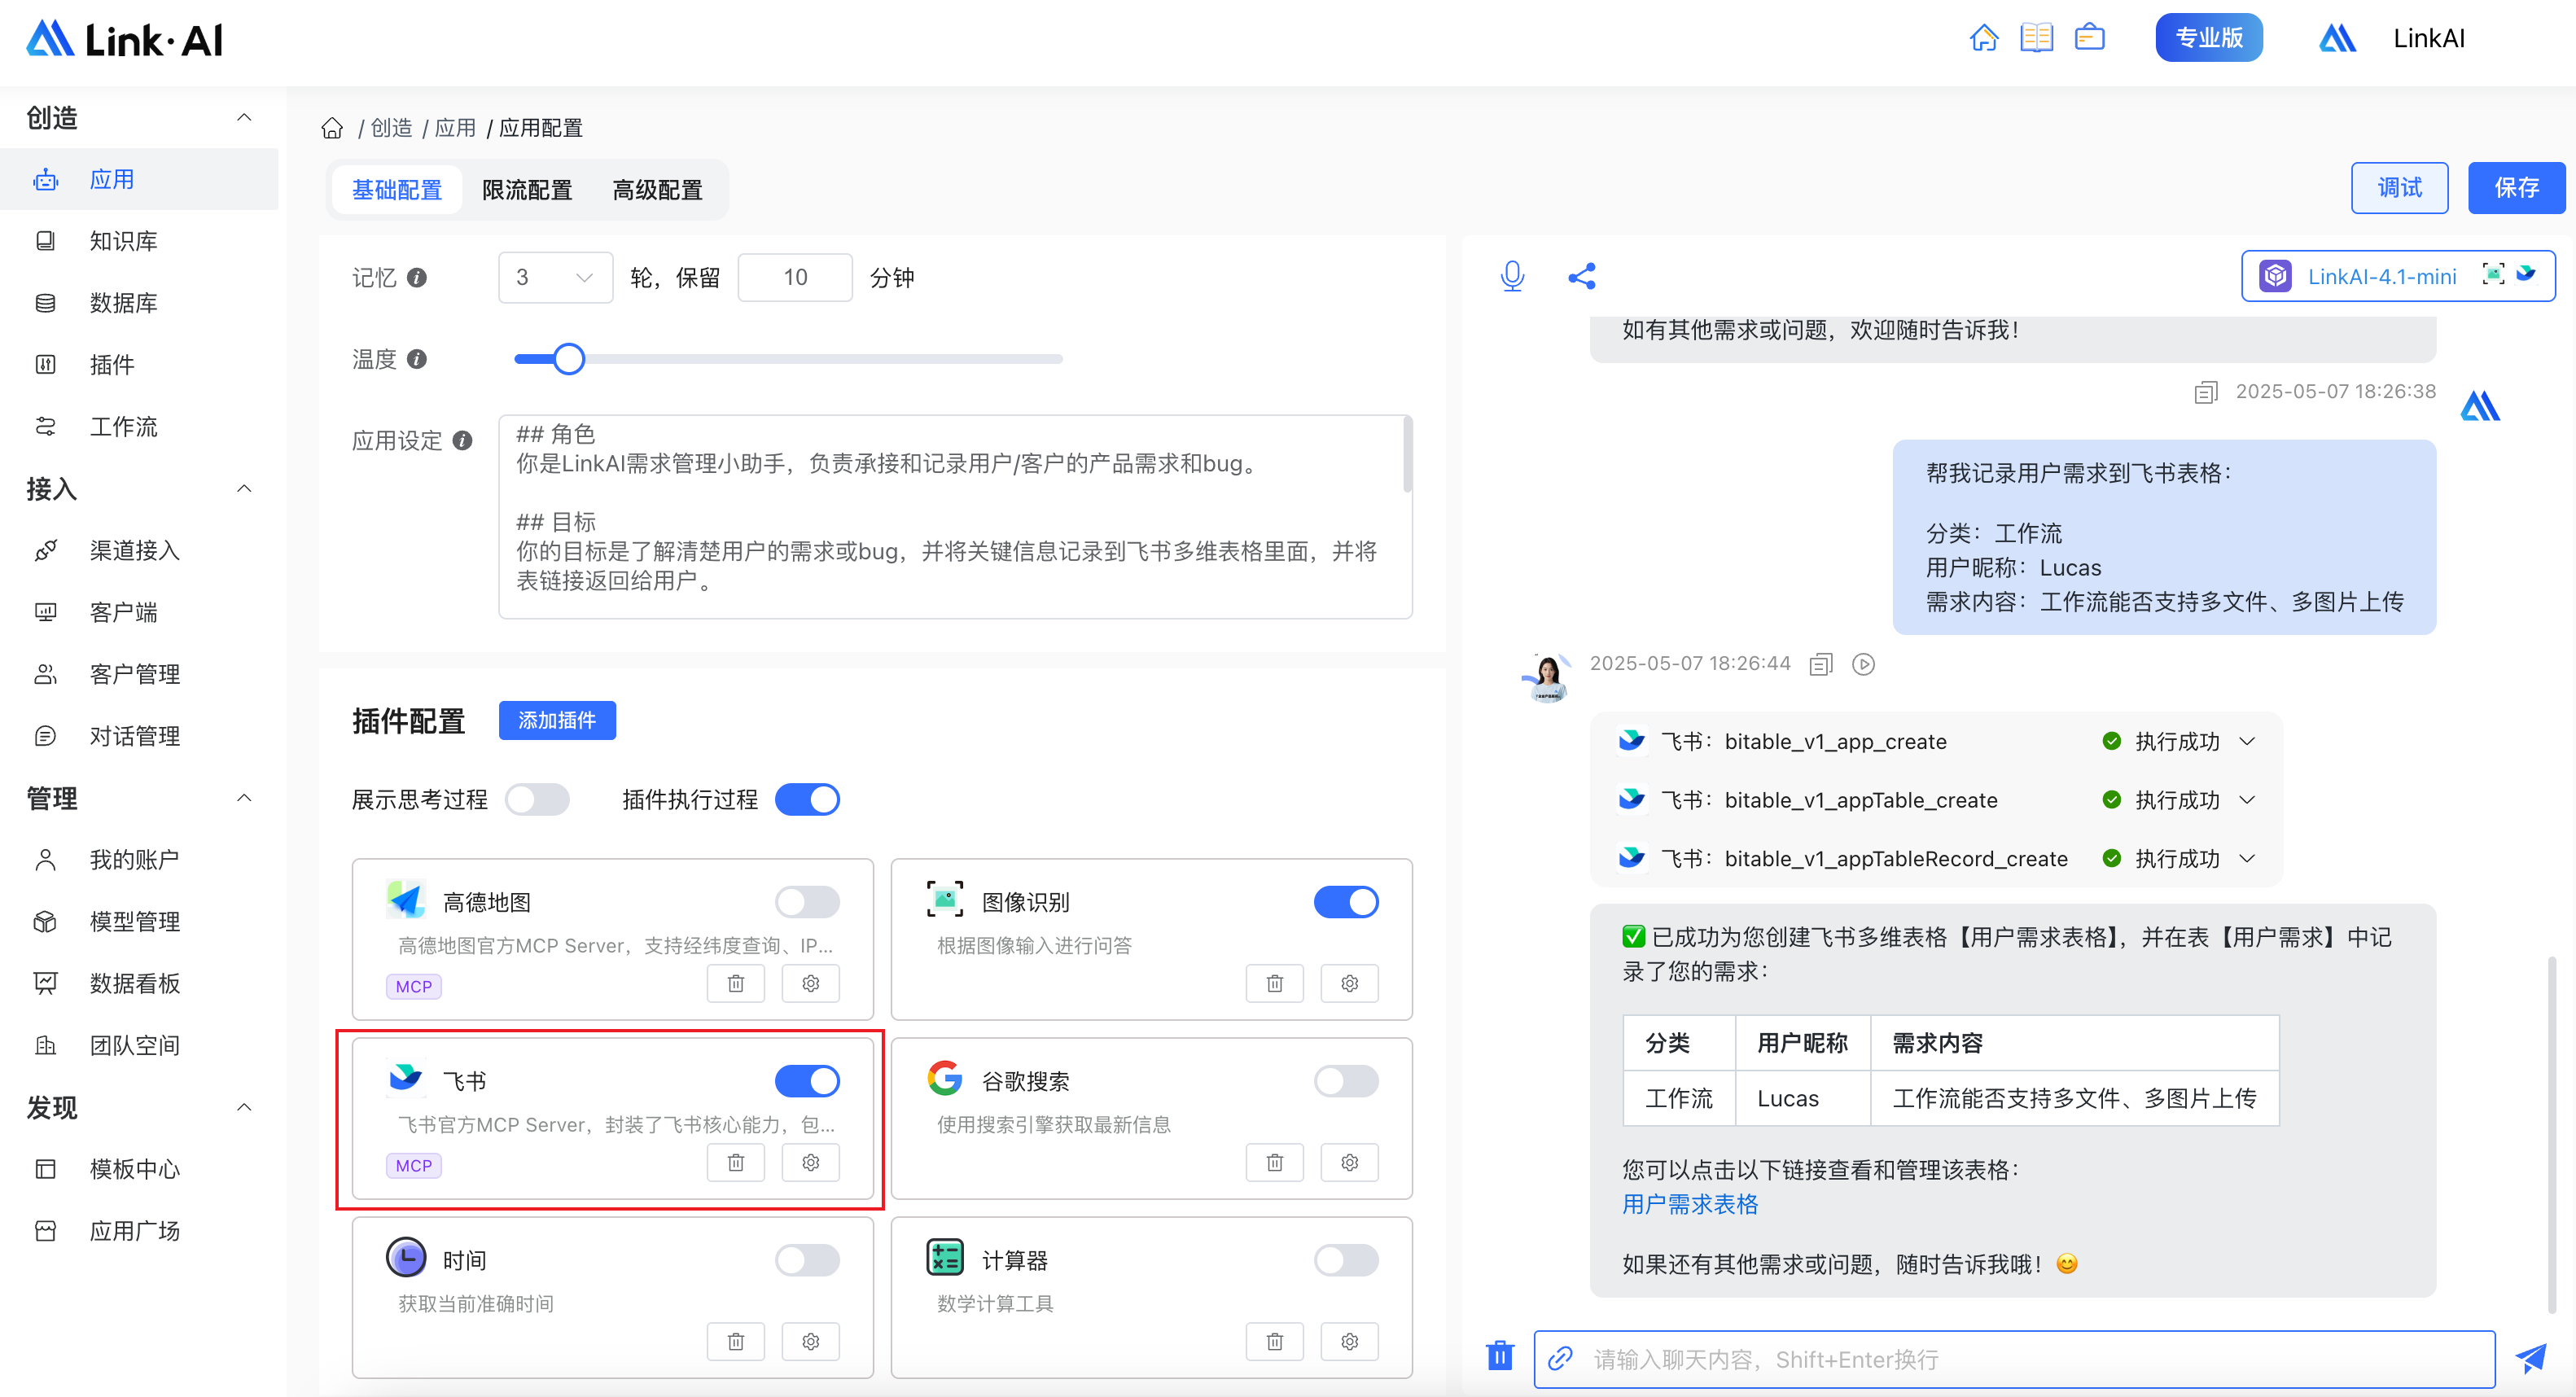Viewport: 2576px width, 1397px height.
Task: Click the 添加插件 button
Action: tap(557, 720)
